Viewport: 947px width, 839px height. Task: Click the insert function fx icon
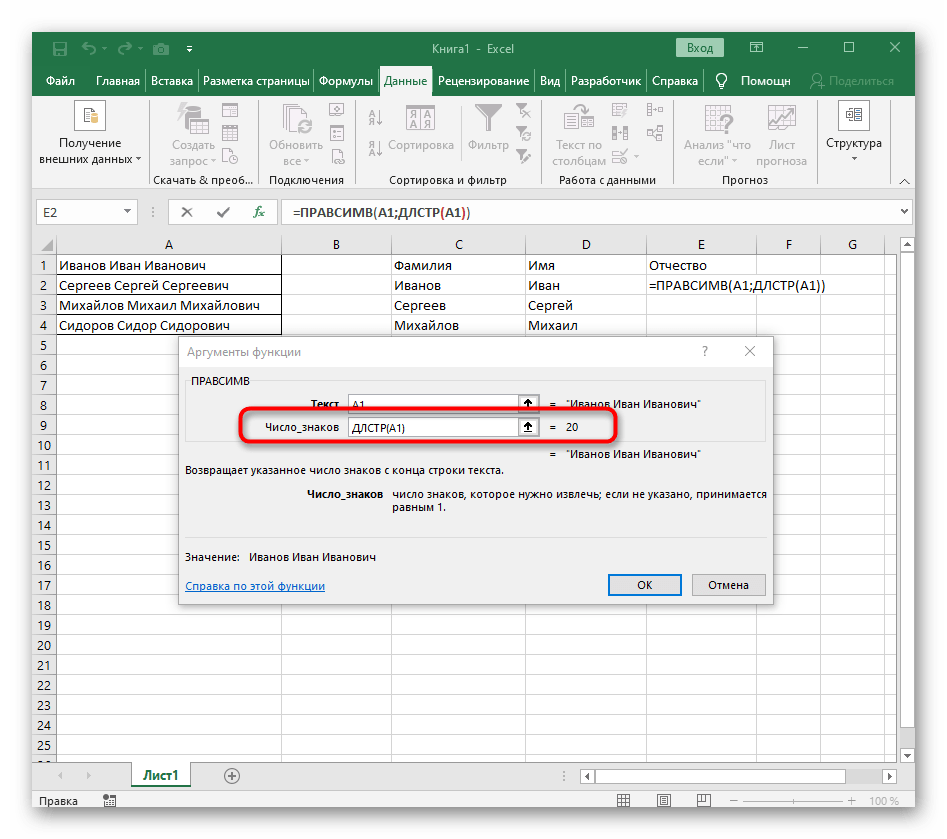pyautogui.click(x=258, y=212)
